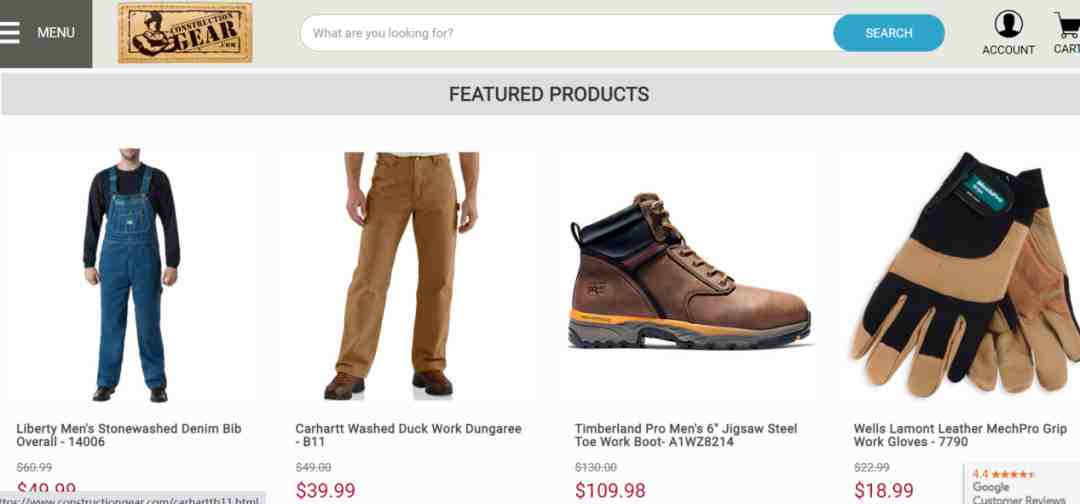Image resolution: width=1080 pixels, height=504 pixels.
Task: Open the Account profile icon
Action: point(1008,25)
